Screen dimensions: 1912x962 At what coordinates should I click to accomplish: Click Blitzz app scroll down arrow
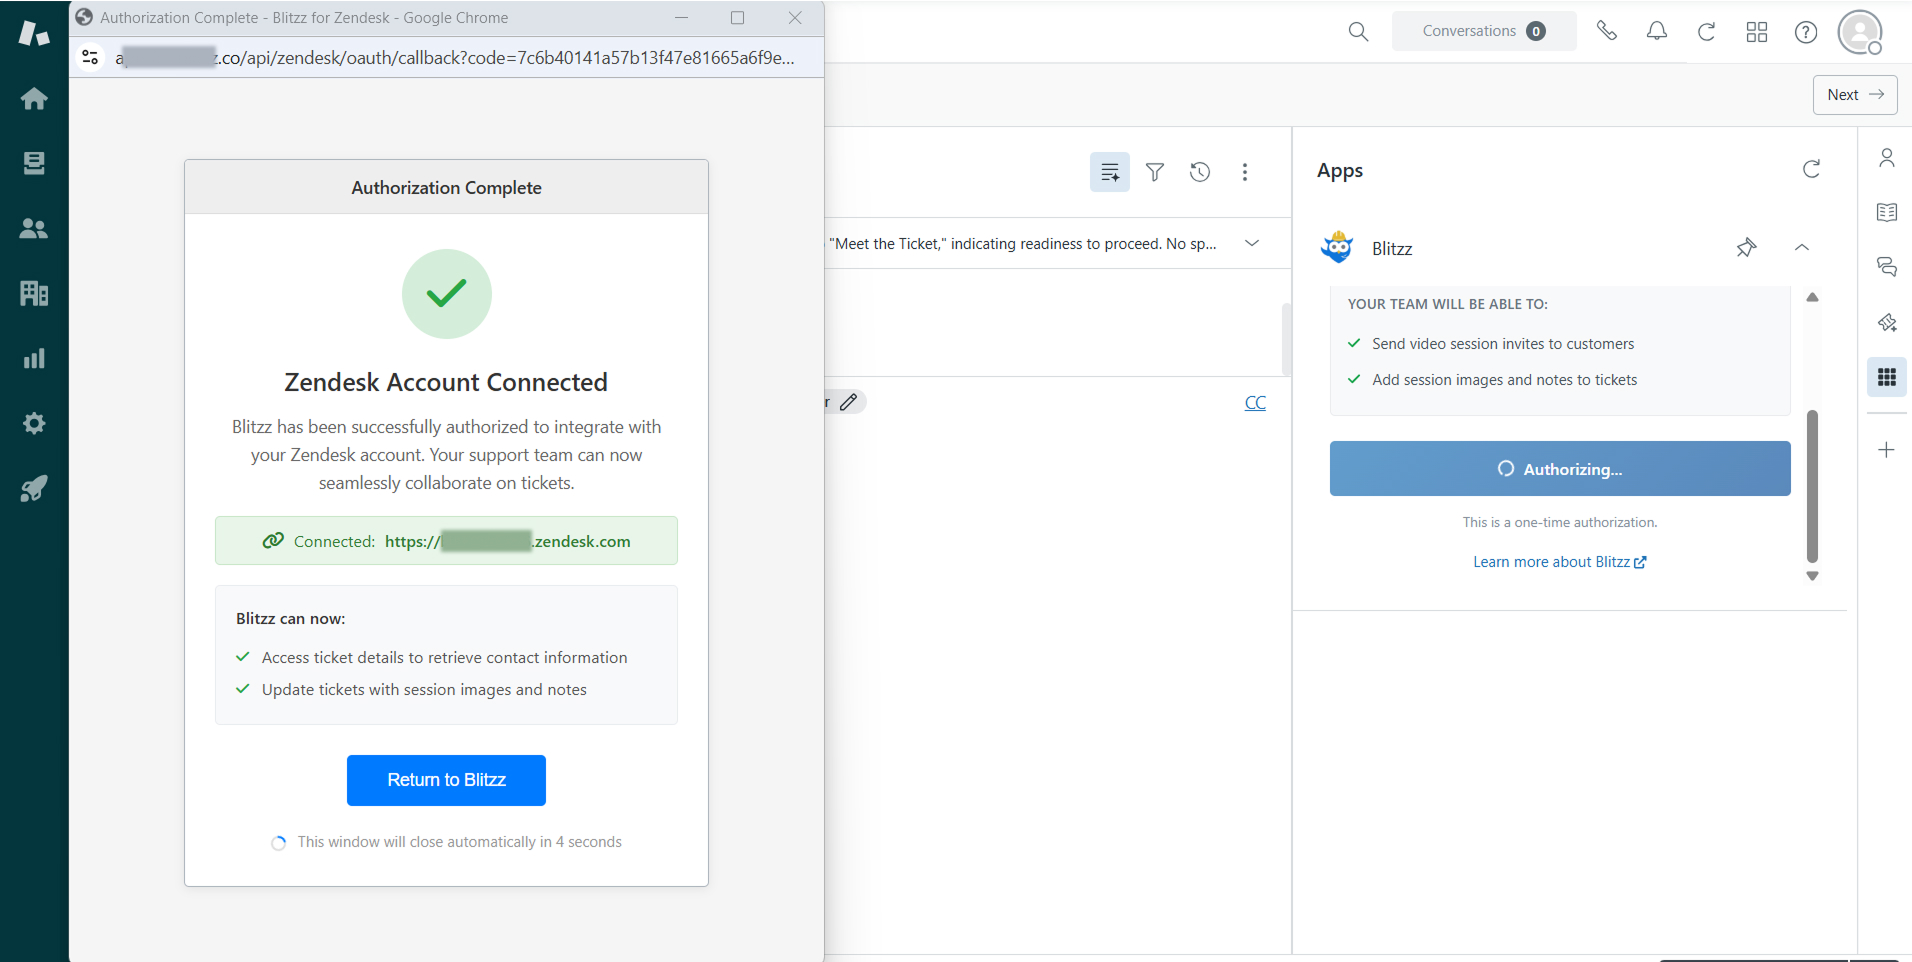1812,576
